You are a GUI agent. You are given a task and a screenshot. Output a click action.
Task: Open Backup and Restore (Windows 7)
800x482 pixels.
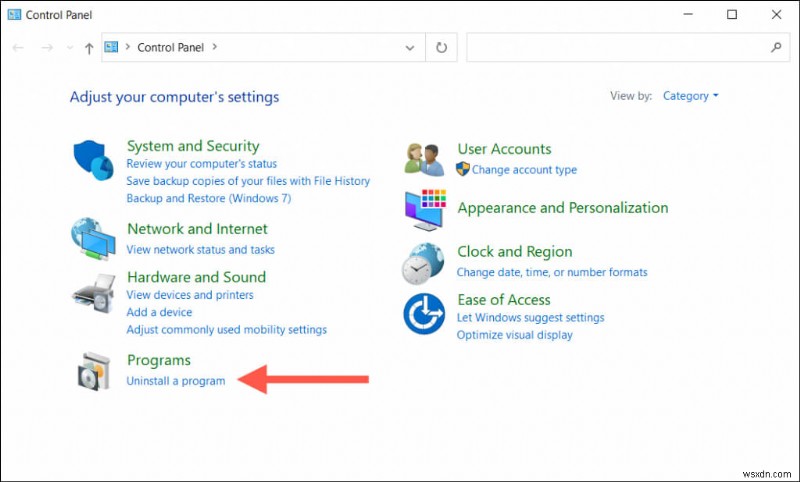coord(209,198)
